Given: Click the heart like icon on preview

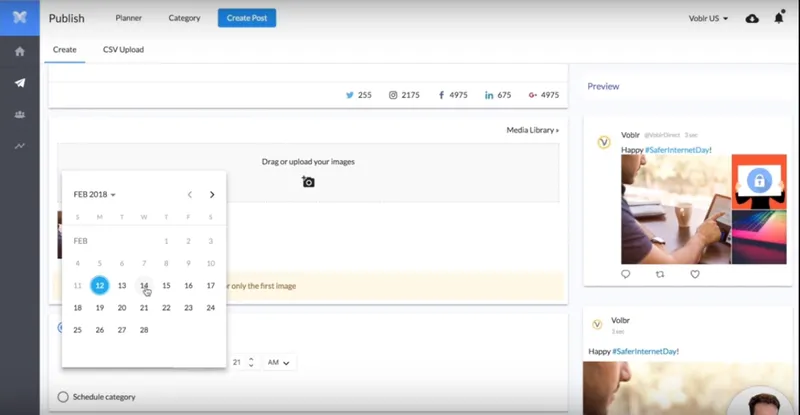Looking at the screenshot, I should pyautogui.click(x=694, y=274).
